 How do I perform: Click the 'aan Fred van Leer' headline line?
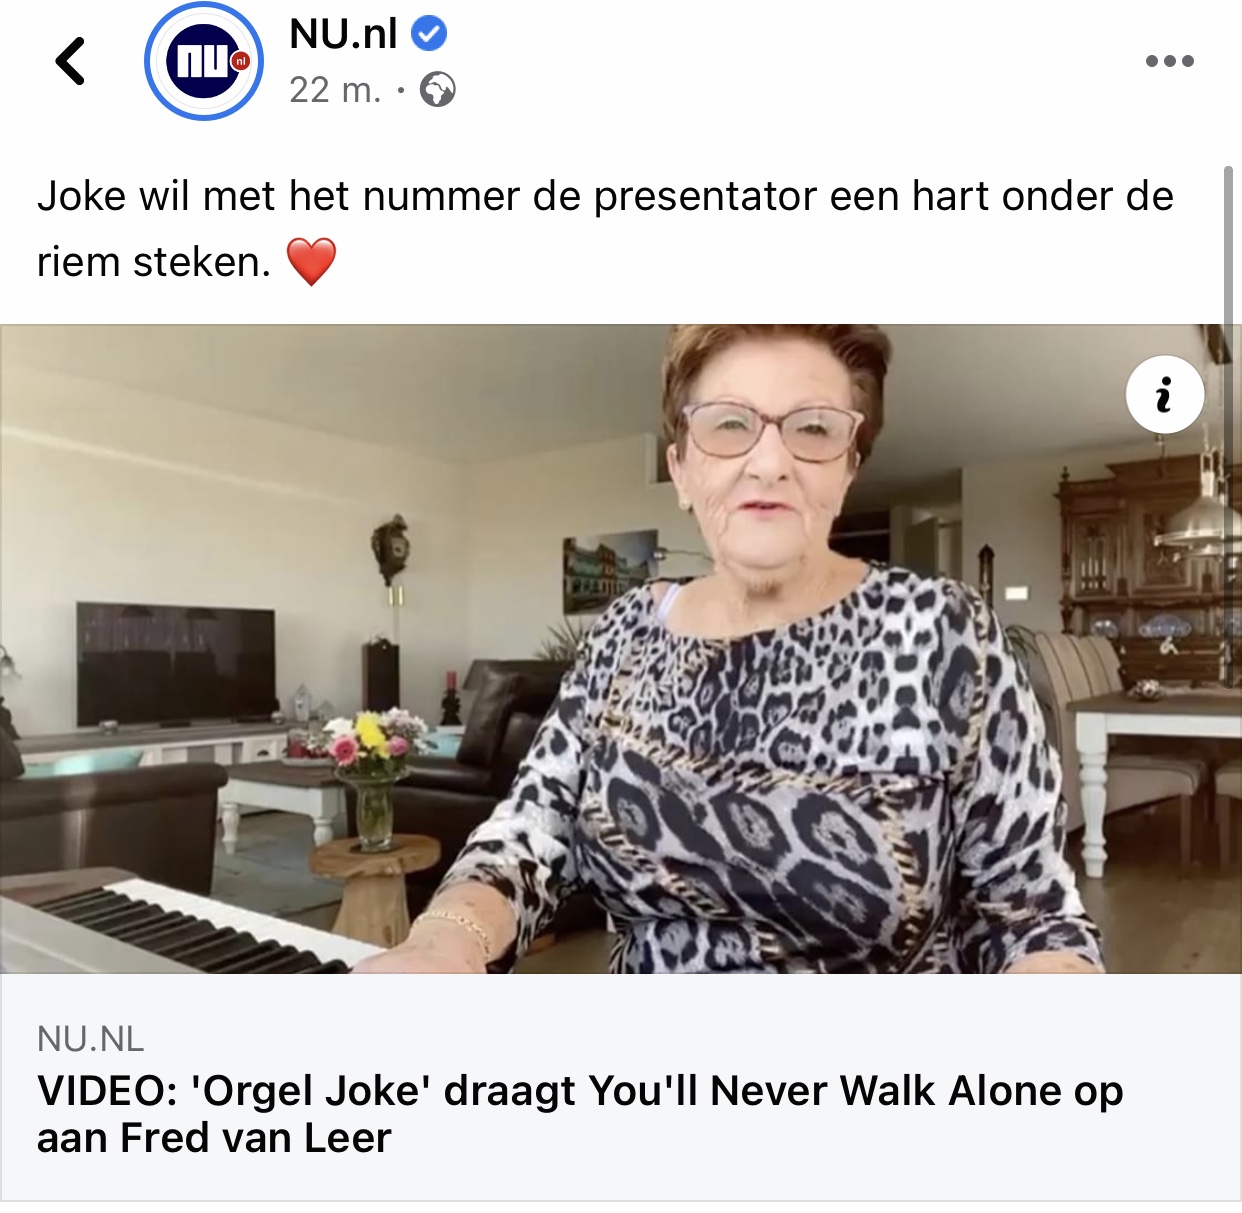point(214,1138)
